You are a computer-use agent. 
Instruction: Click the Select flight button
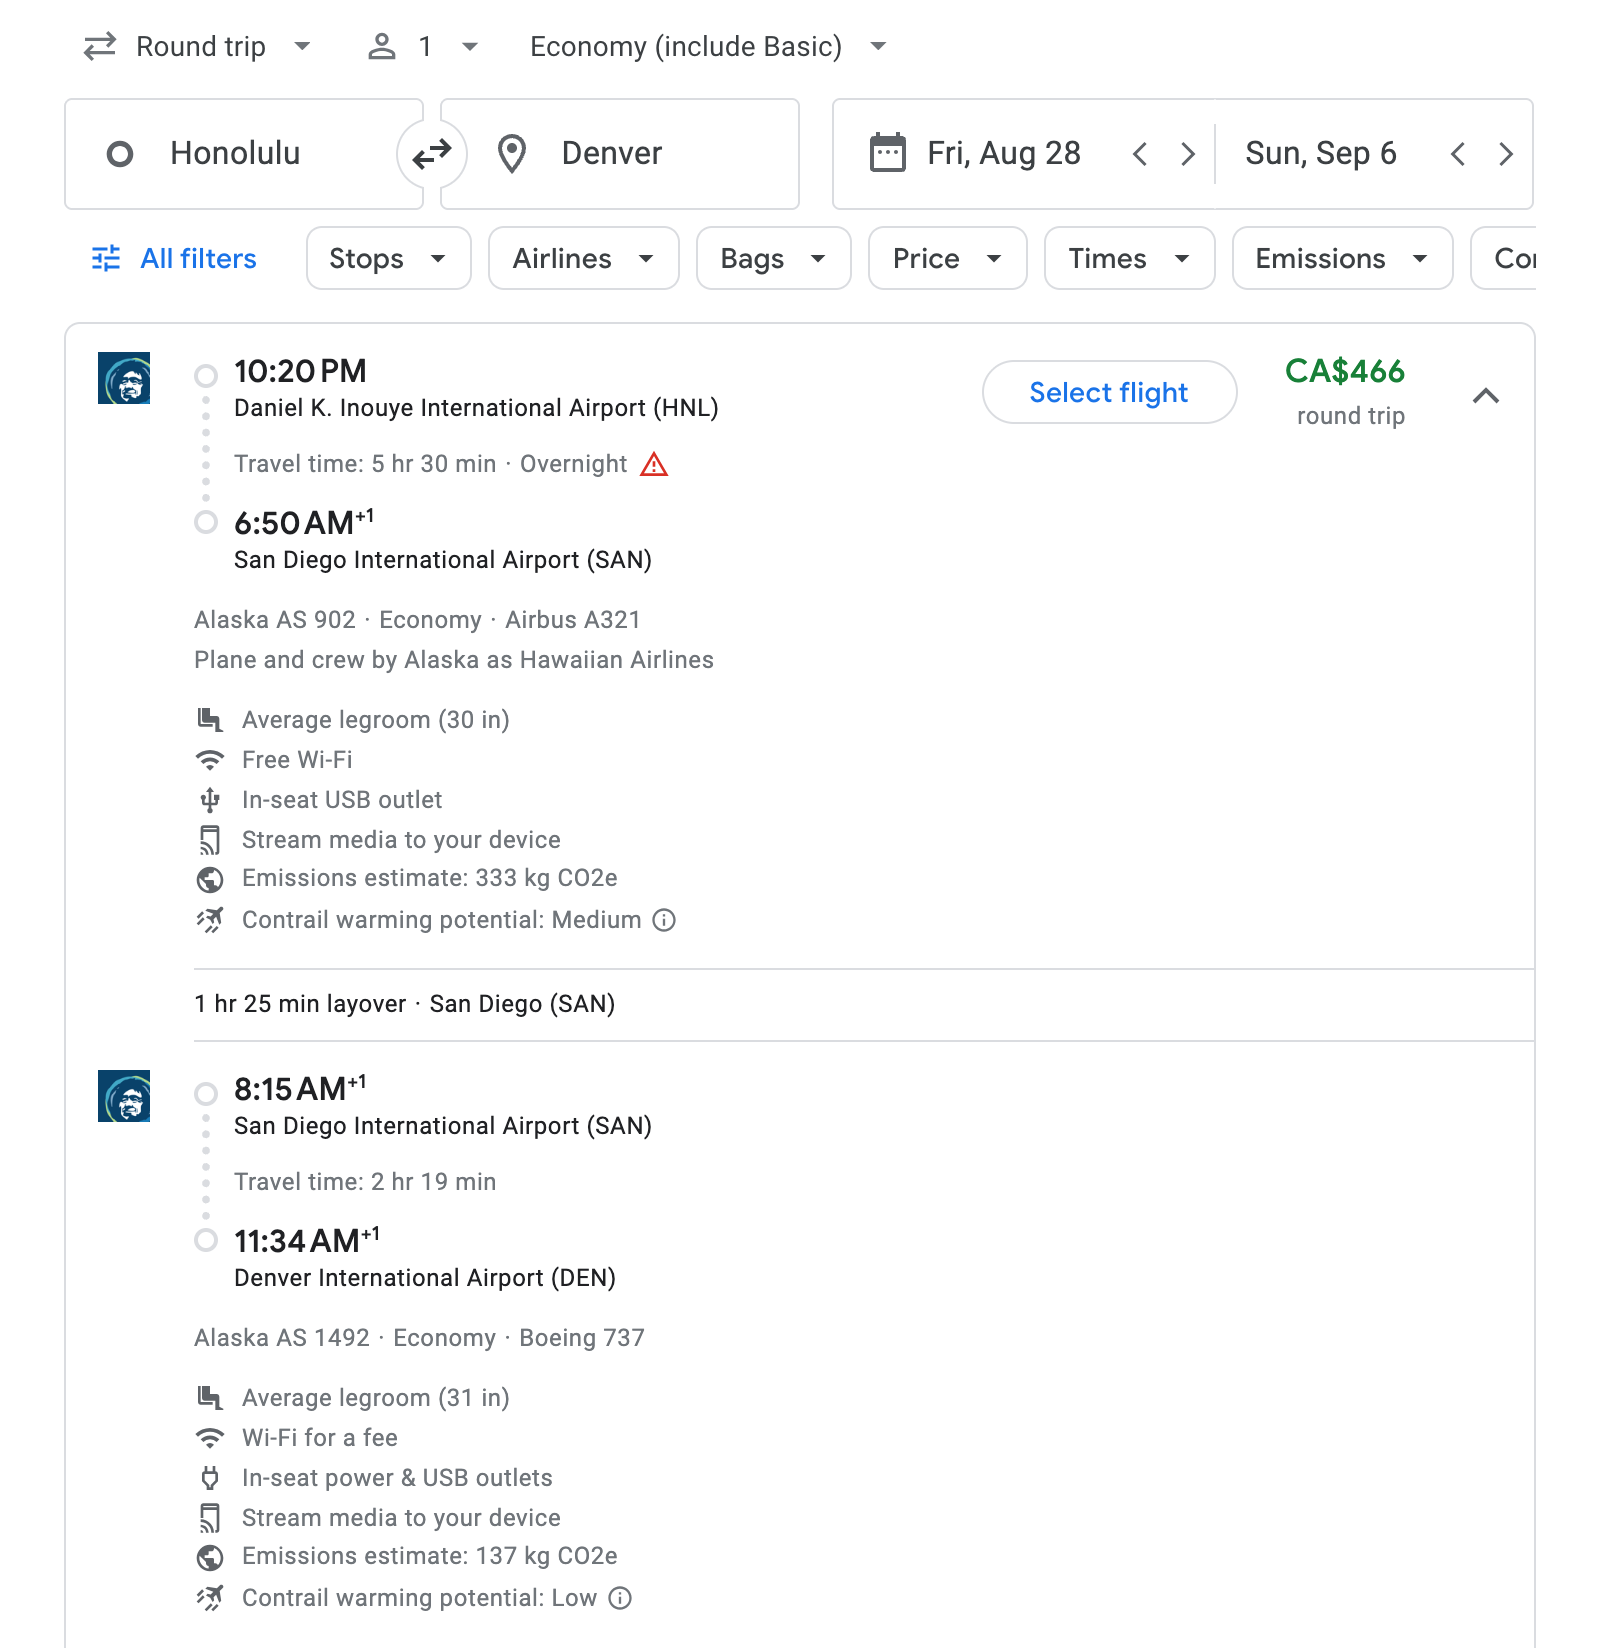pos(1108,392)
